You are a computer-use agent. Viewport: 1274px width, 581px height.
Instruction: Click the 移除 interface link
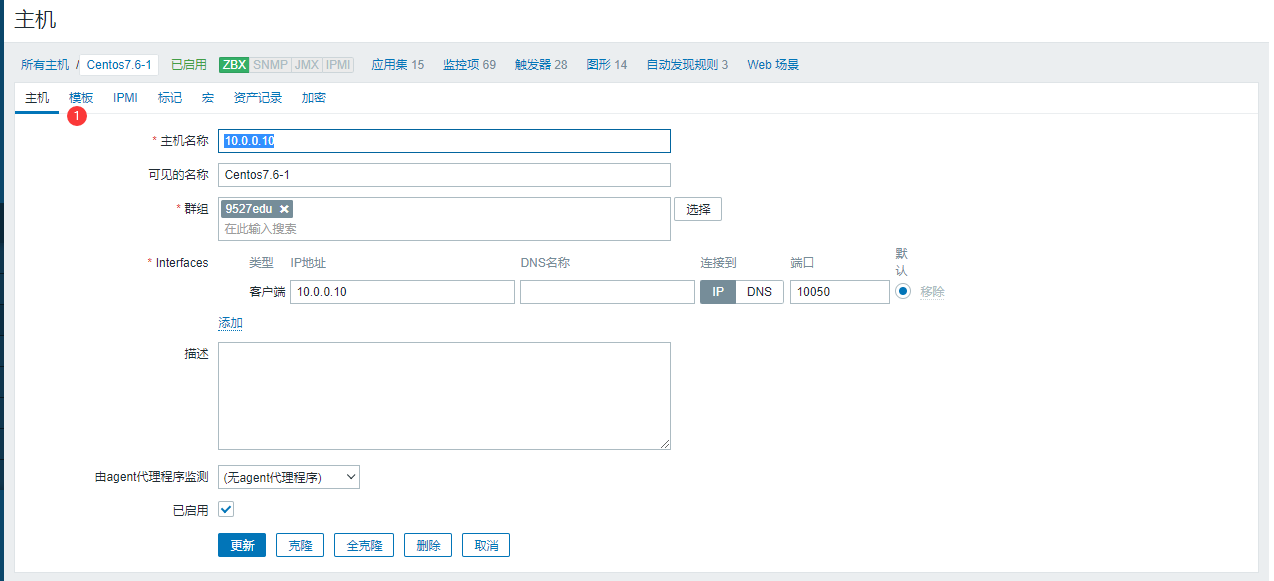[932, 292]
